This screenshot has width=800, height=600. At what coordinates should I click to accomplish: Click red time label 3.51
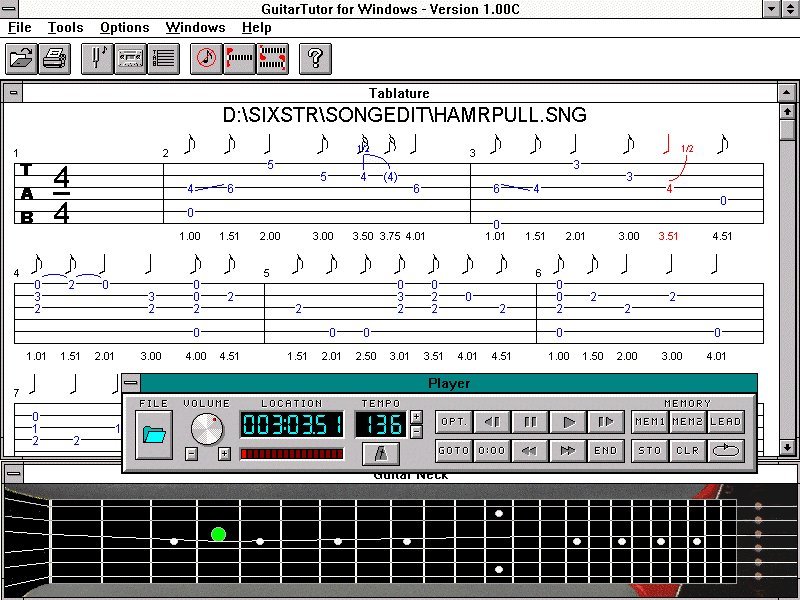click(668, 236)
